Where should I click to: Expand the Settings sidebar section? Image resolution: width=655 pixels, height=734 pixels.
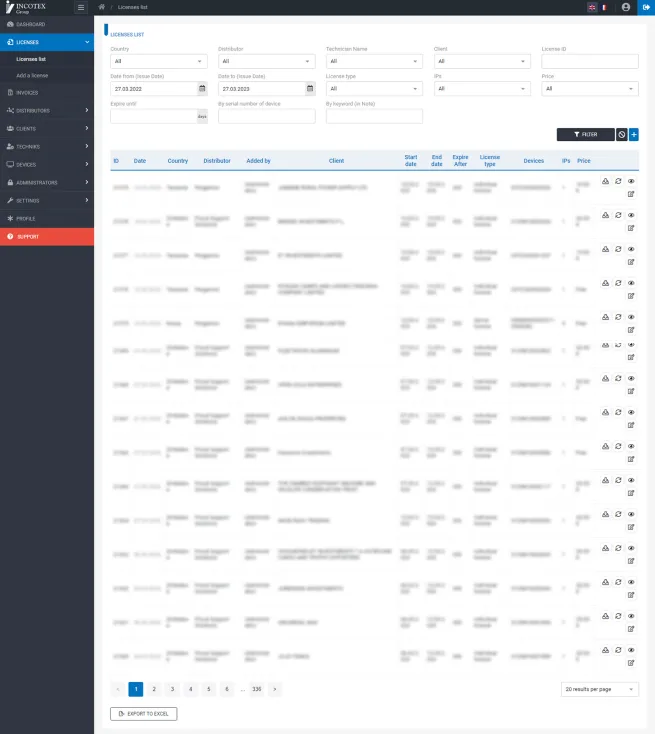click(x=47, y=200)
